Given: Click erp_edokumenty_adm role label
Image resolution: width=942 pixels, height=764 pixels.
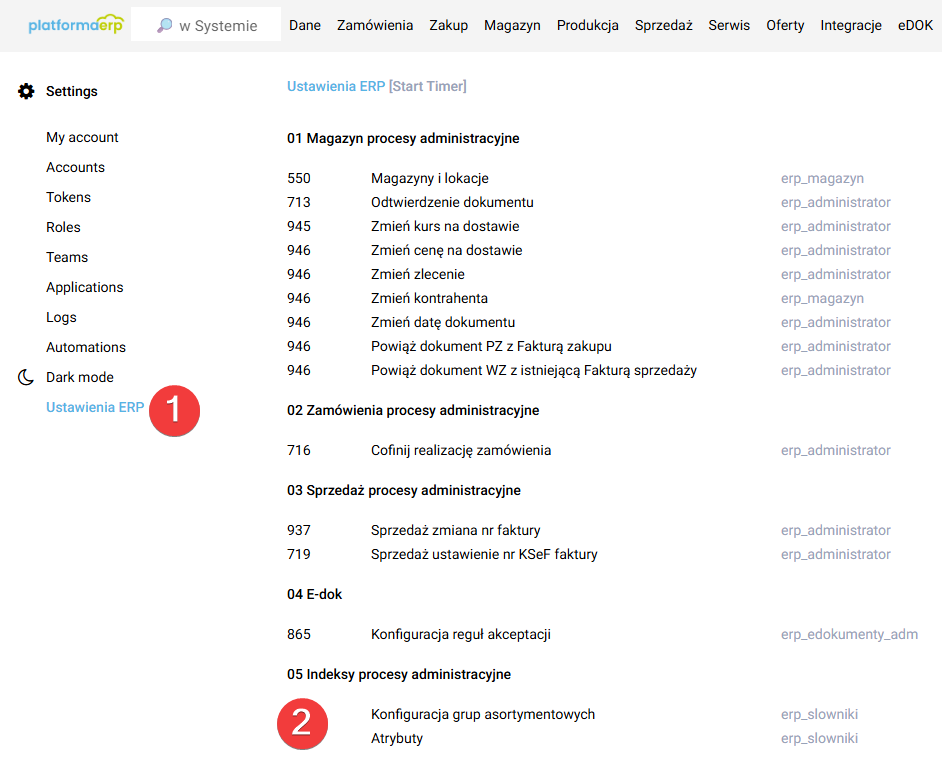Looking at the screenshot, I should [849, 634].
